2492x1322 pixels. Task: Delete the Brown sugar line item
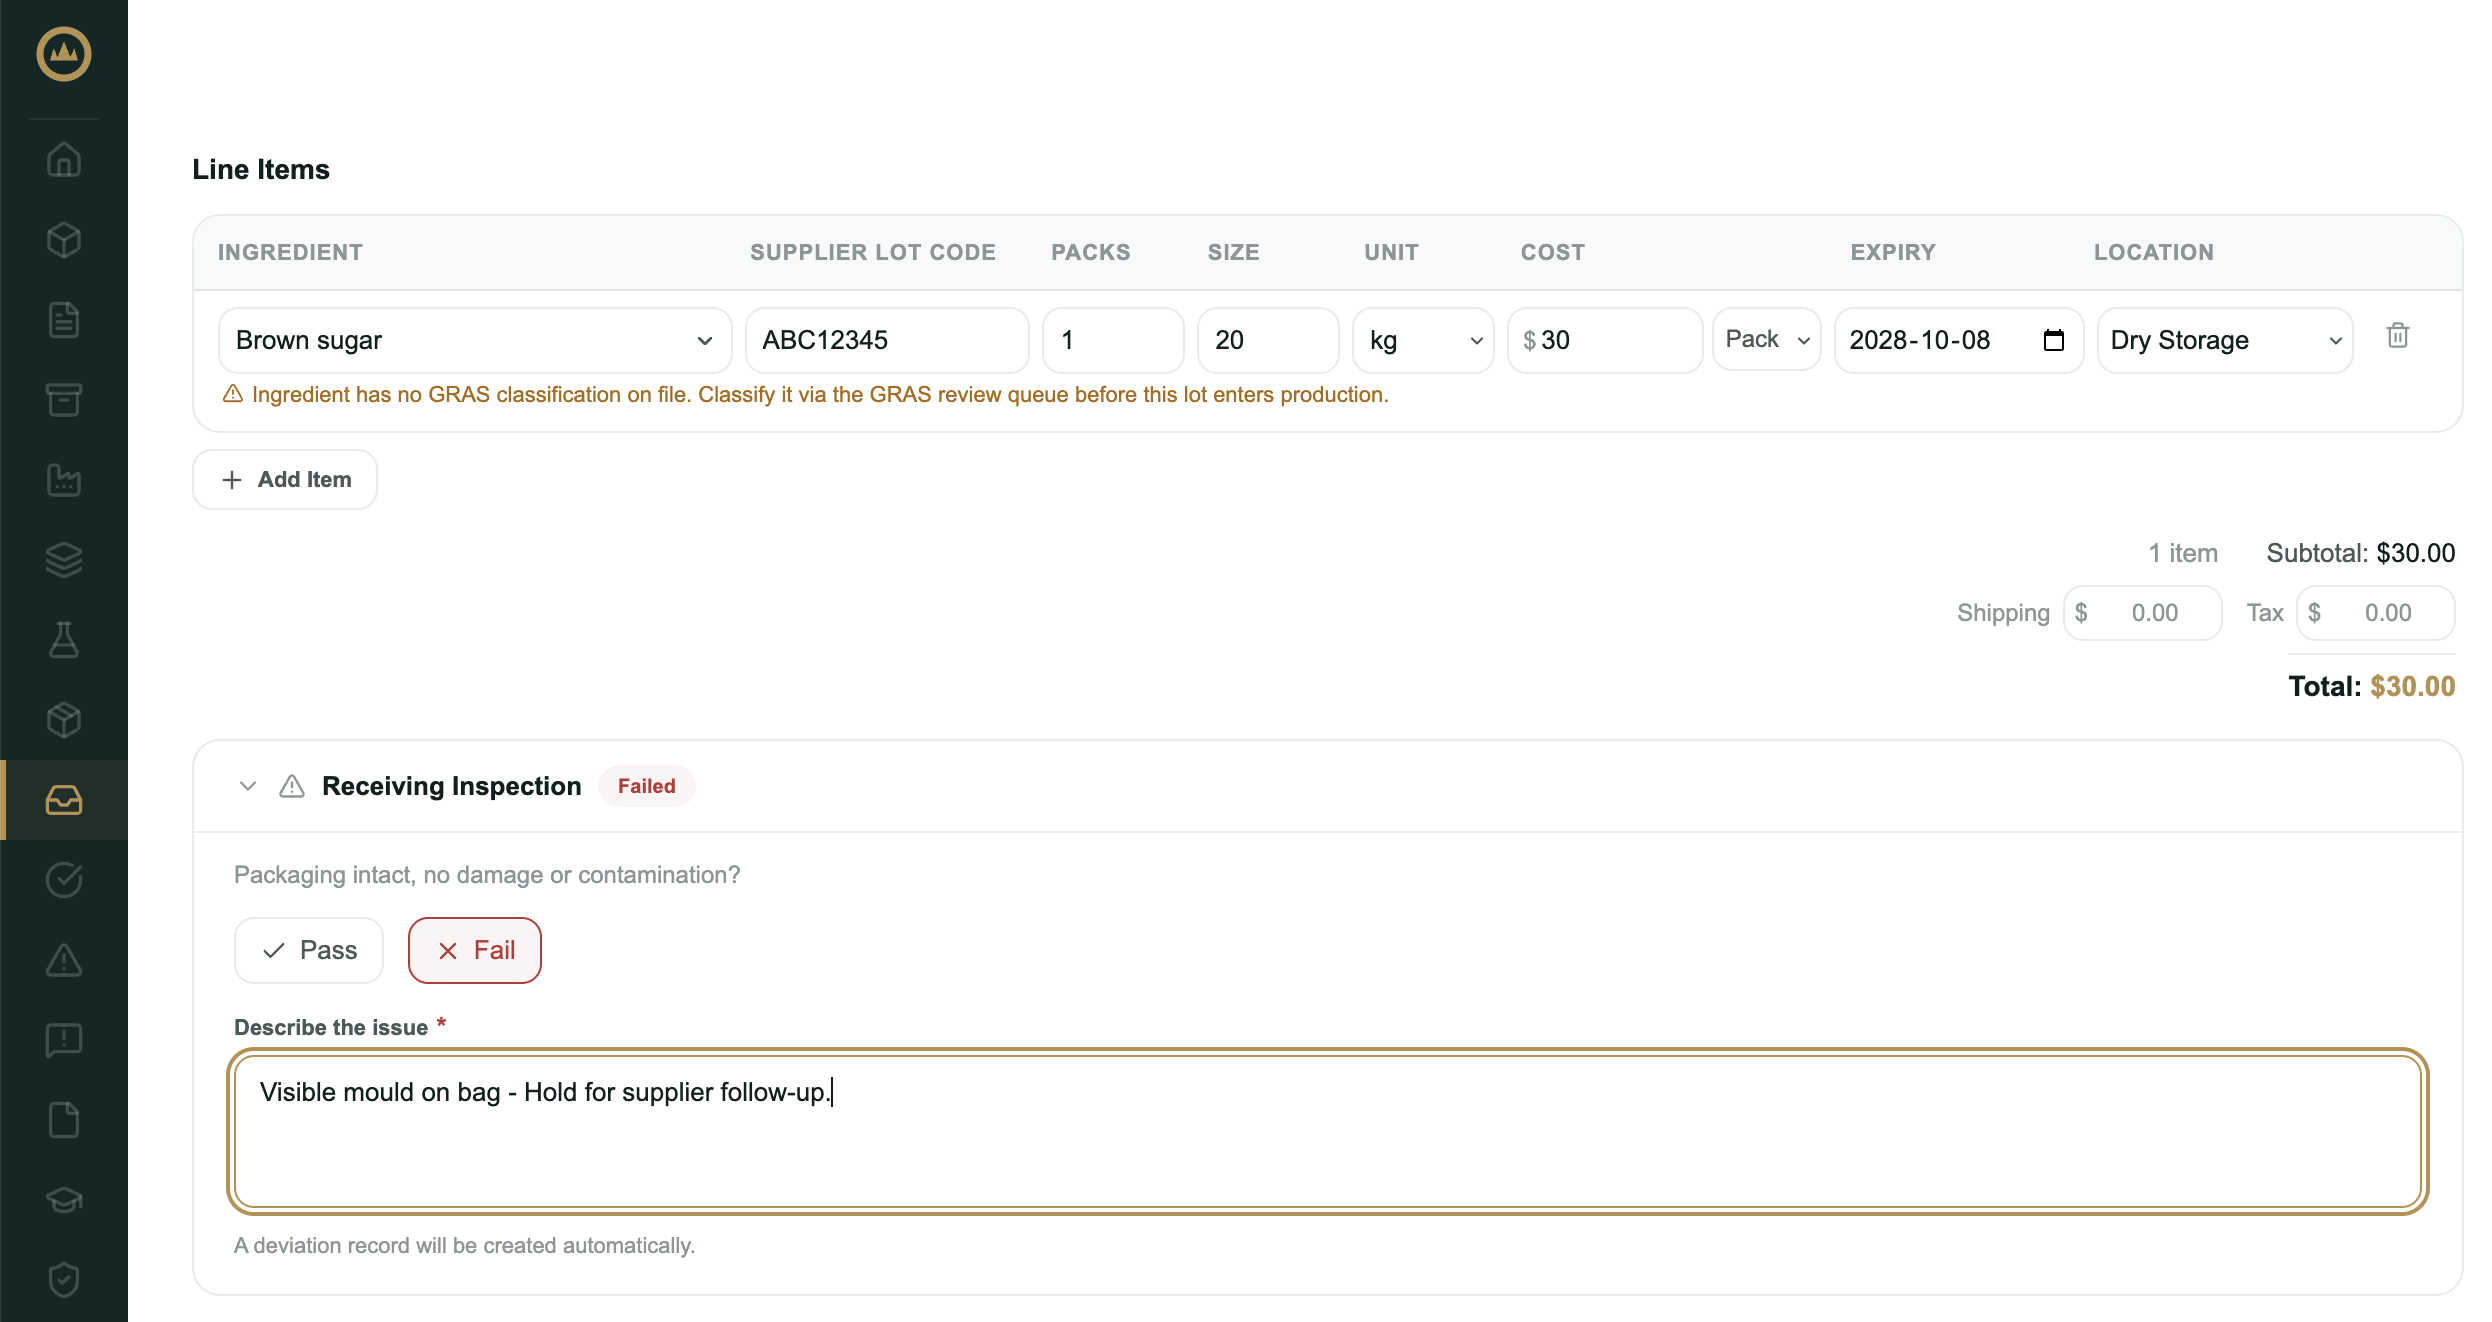pos(2398,336)
